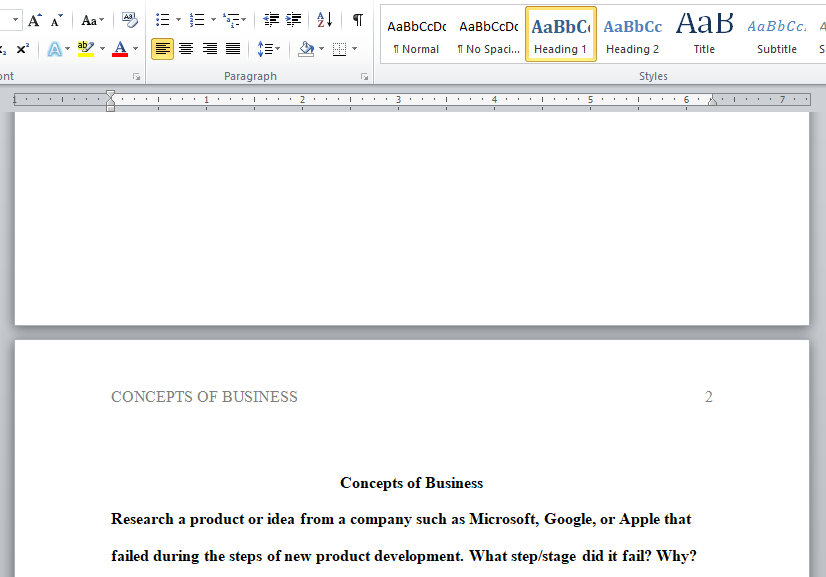Click the CONCEPTS OF BUSINESS header text

click(x=204, y=397)
